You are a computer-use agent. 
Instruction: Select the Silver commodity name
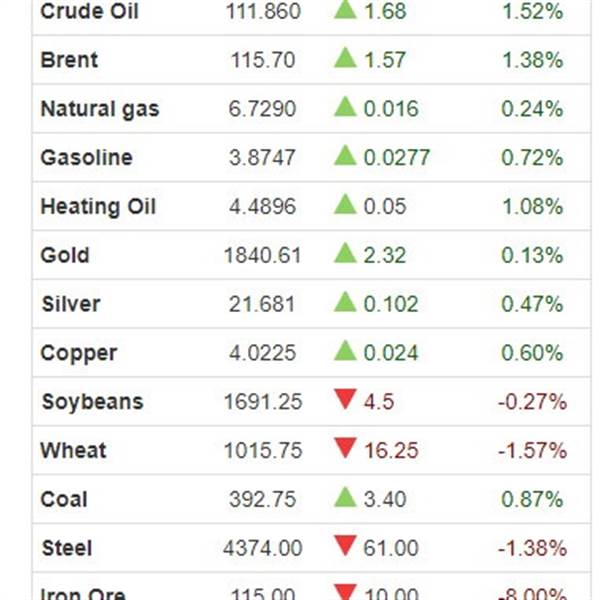click(71, 304)
